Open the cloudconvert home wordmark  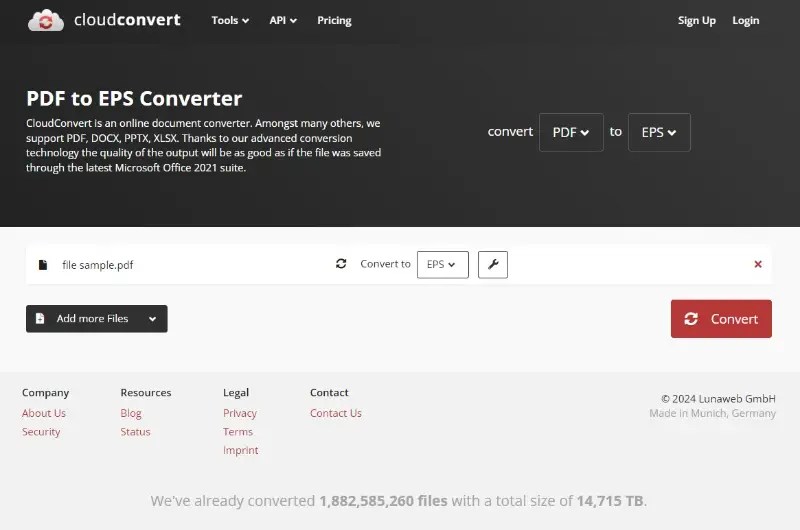[127, 20]
